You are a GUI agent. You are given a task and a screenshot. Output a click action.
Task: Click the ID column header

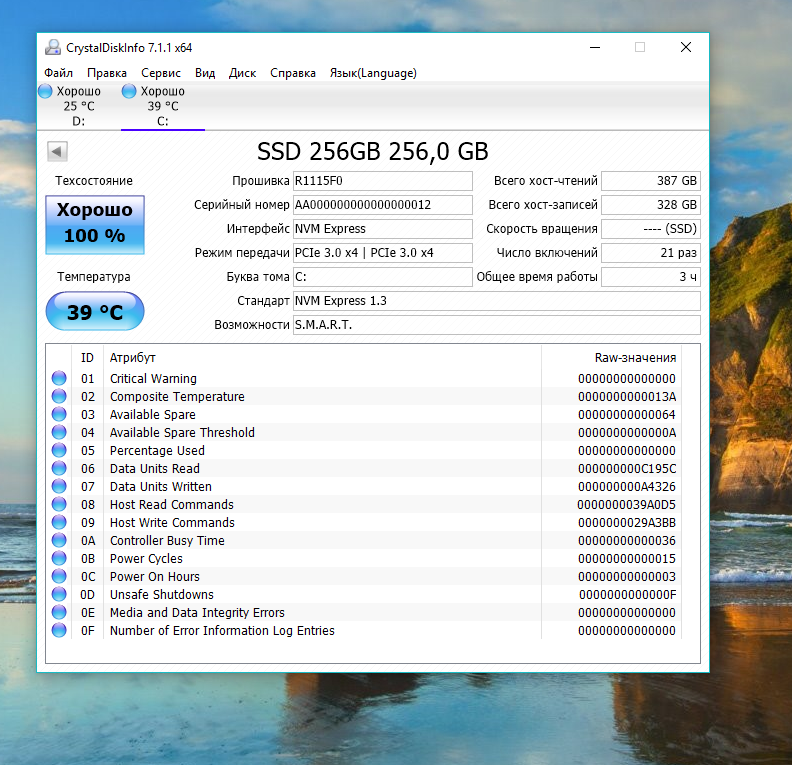tap(87, 358)
